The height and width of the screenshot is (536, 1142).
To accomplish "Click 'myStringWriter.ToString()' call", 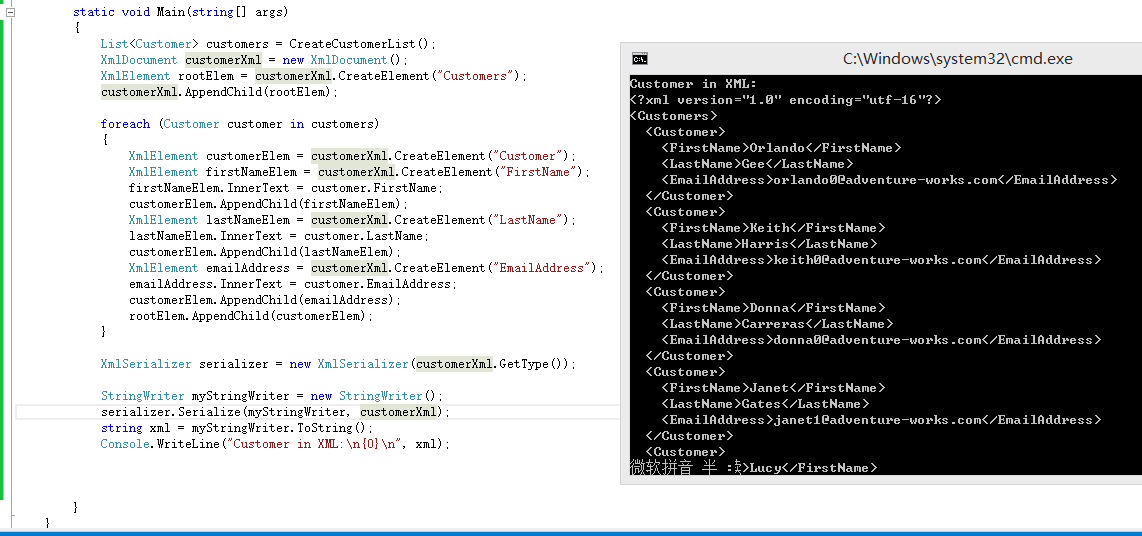I will (279, 428).
